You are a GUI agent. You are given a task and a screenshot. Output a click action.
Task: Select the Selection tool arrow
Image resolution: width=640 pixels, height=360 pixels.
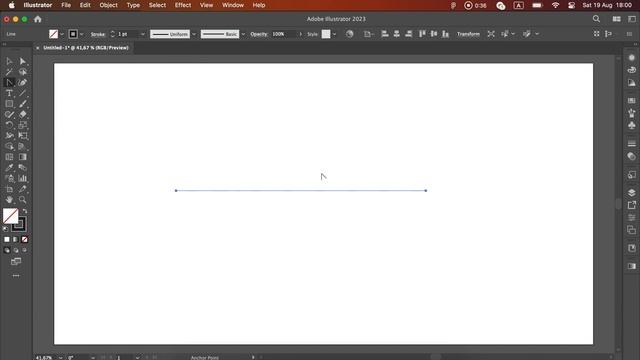pyautogui.click(x=9, y=61)
